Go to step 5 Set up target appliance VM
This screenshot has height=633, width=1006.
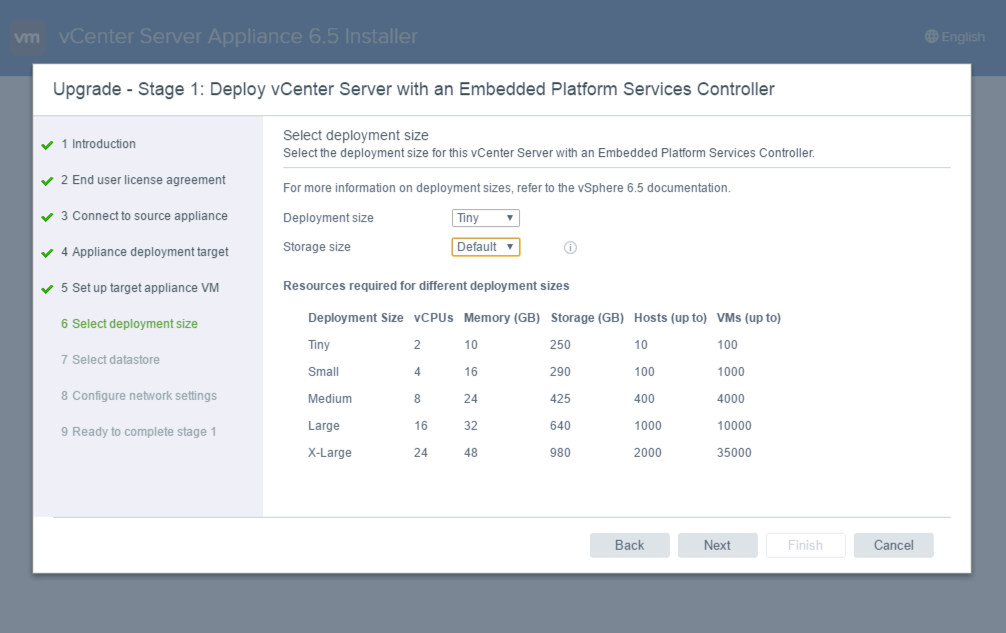(x=140, y=287)
